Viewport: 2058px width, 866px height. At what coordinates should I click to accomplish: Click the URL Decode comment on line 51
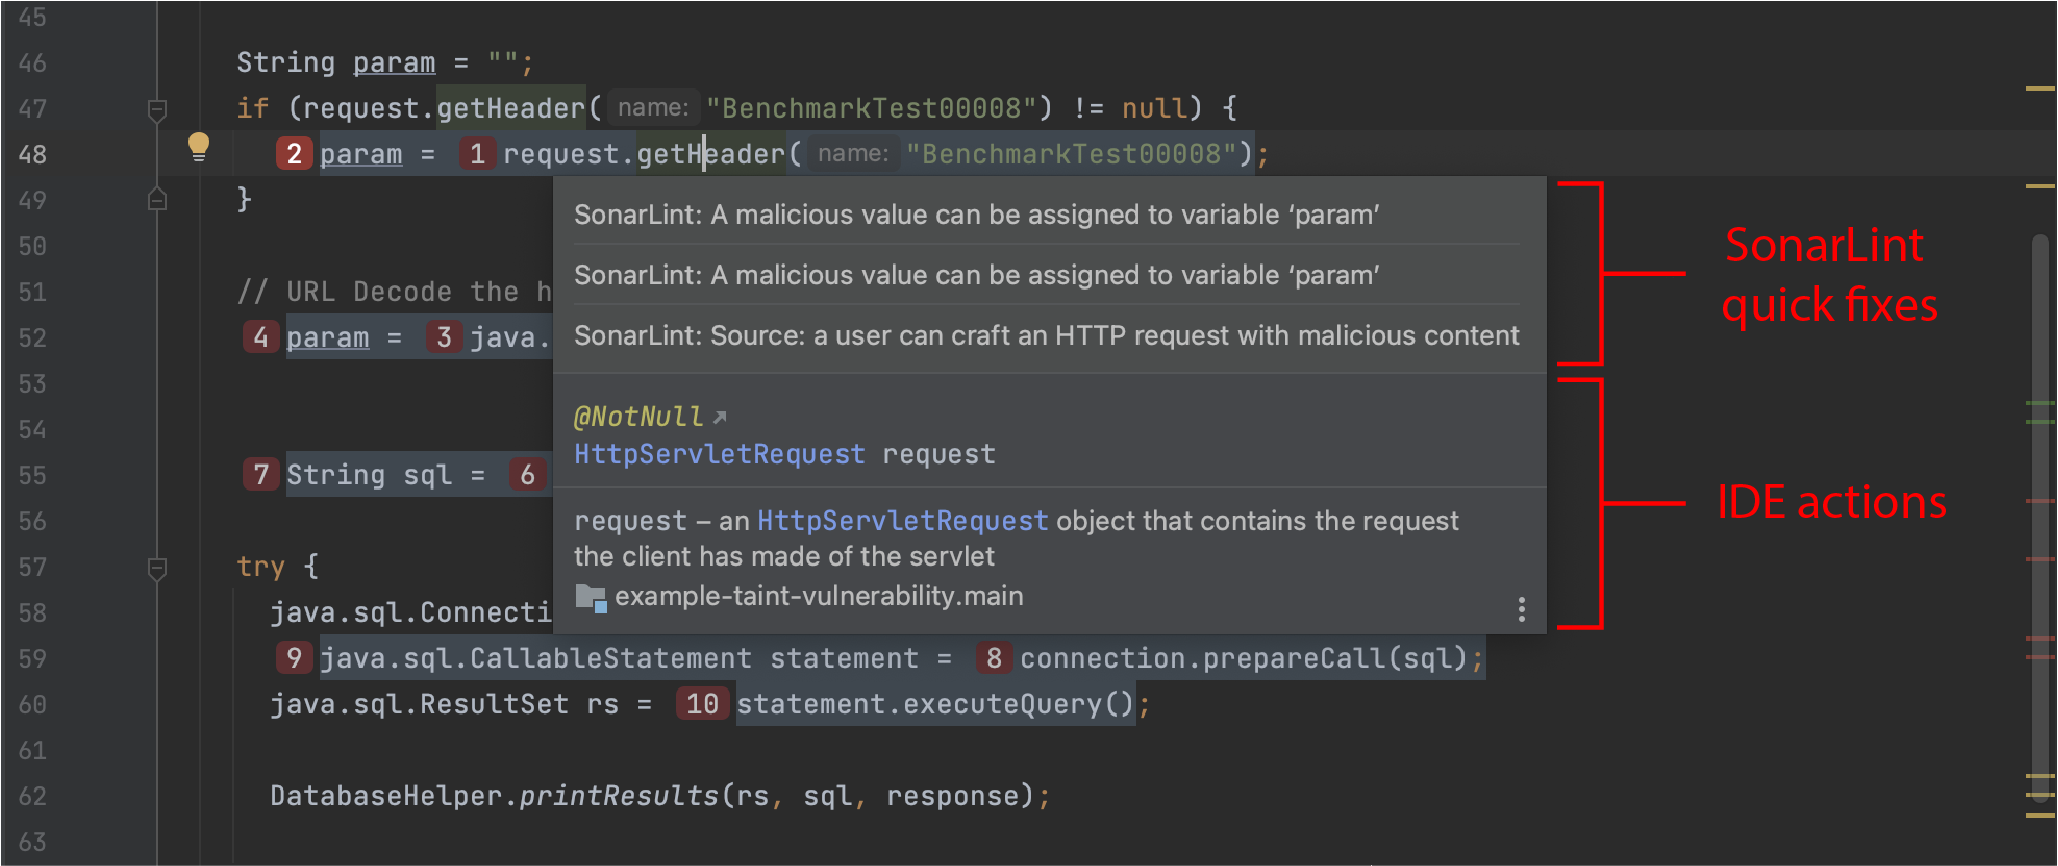pos(394,292)
